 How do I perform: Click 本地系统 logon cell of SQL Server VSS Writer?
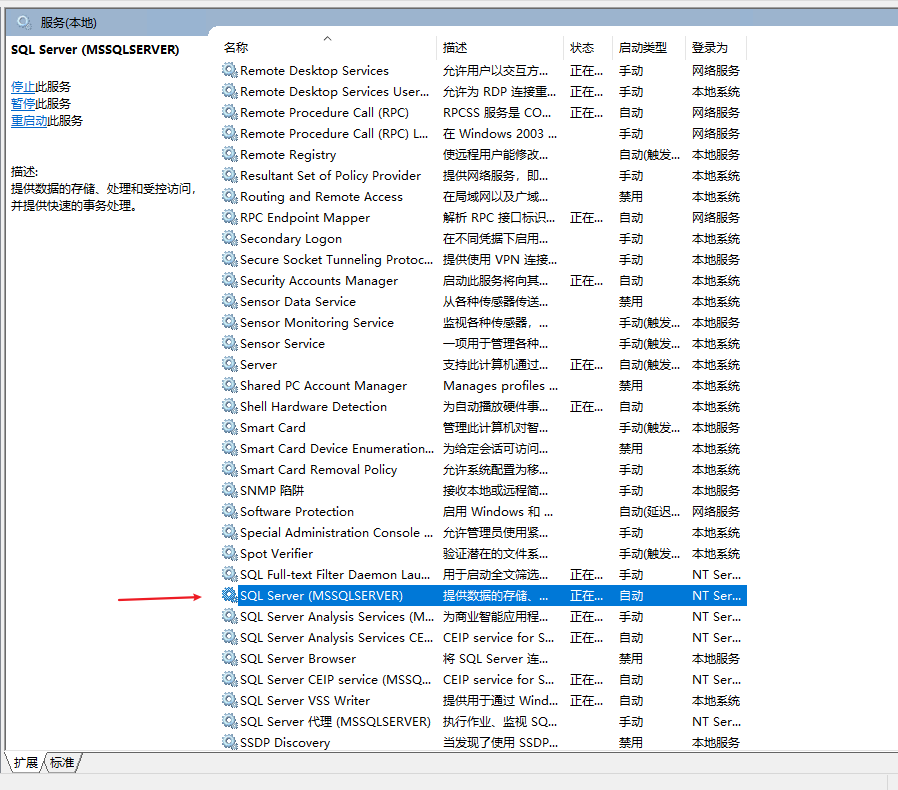tap(716, 701)
